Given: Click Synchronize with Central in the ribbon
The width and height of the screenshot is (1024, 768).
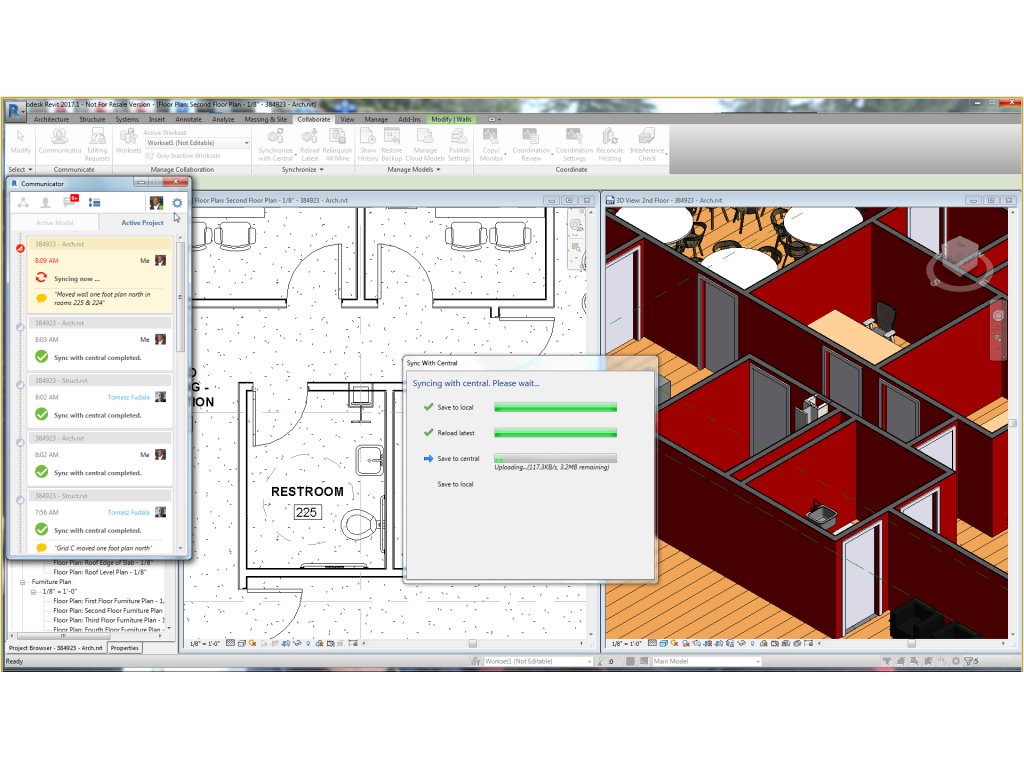Looking at the screenshot, I should pos(276,144).
